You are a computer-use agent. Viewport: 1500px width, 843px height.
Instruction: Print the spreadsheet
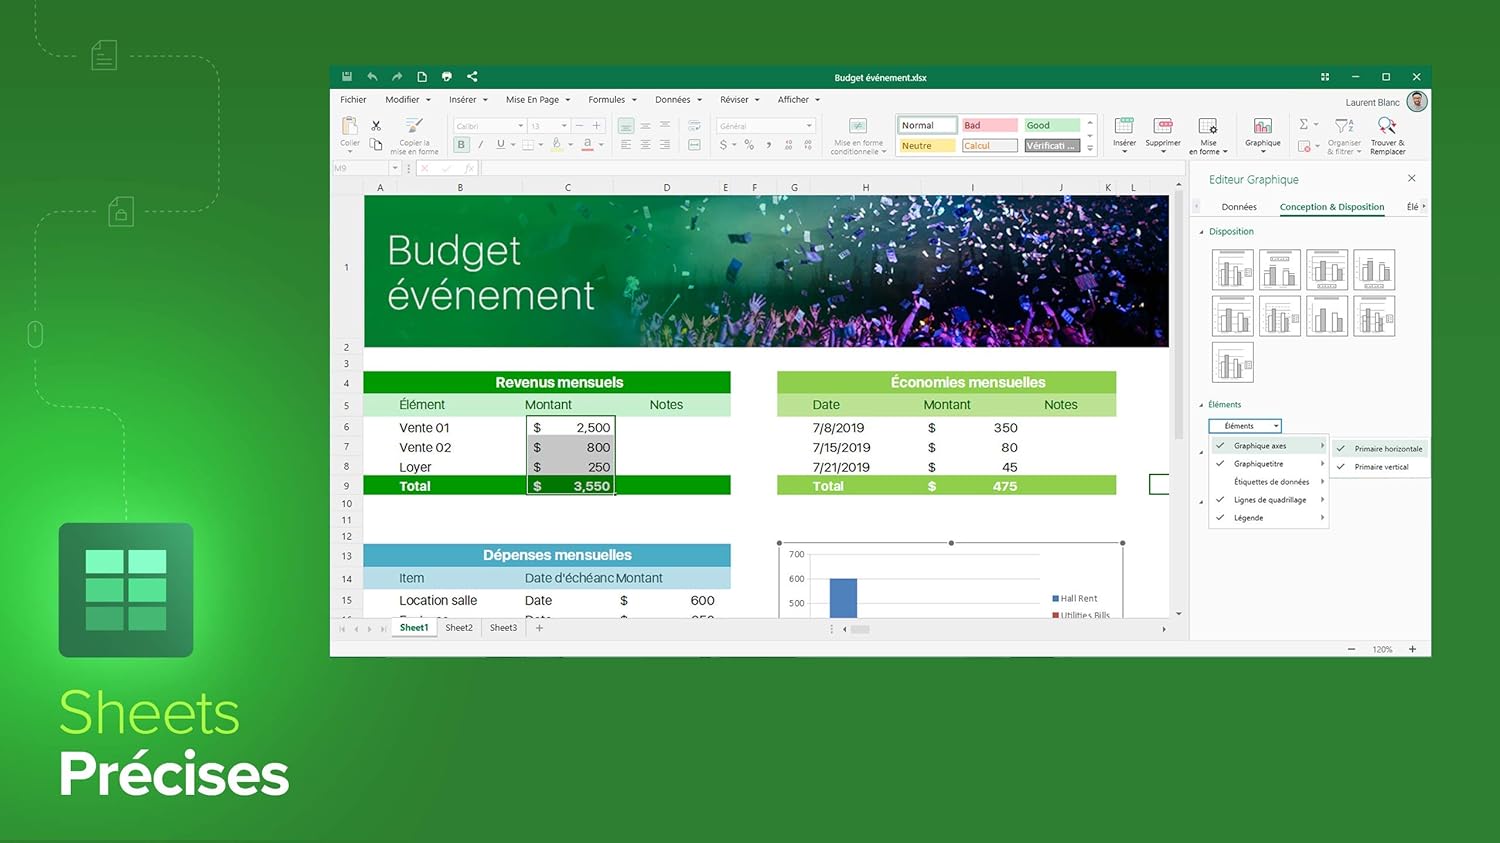[x=447, y=76]
